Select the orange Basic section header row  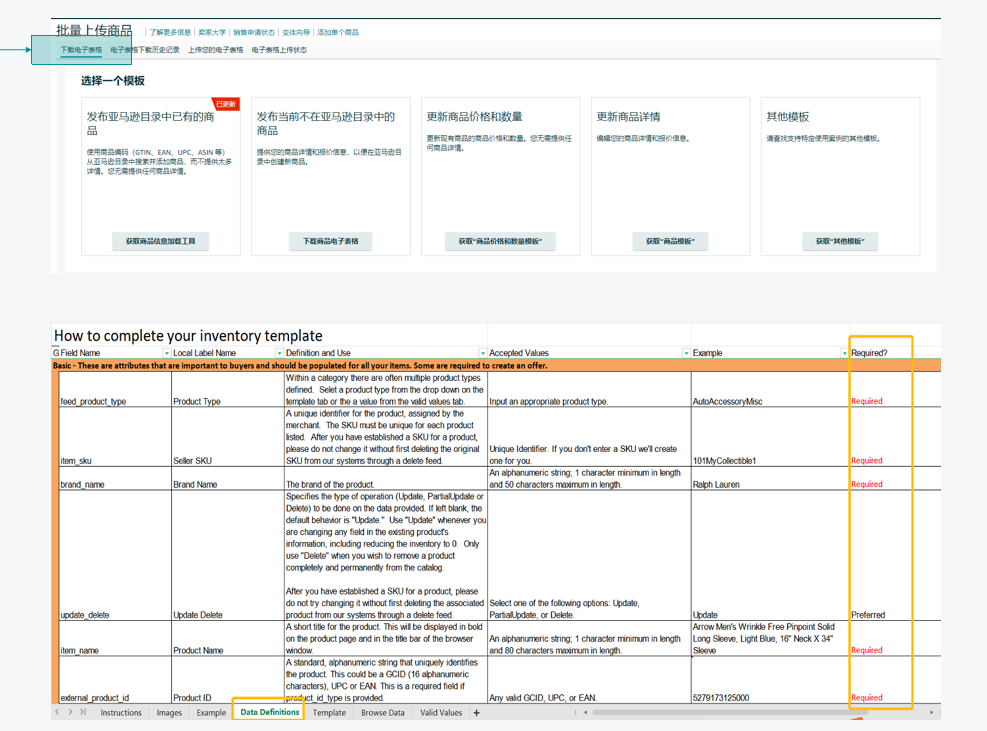click(496, 366)
